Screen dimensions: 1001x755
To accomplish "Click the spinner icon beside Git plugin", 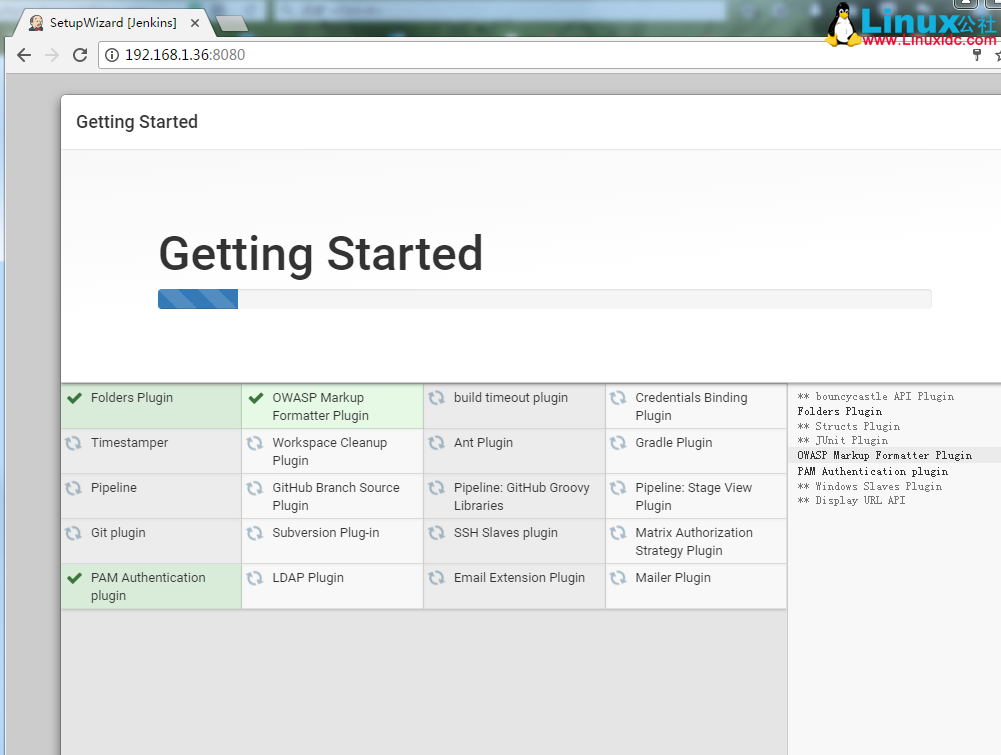I will pyautogui.click(x=74, y=532).
